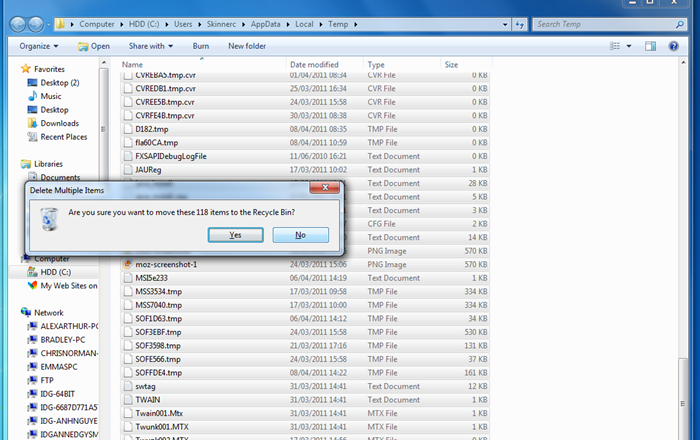The height and width of the screenshot is (440, 700).
Task: Select Computer in the address breadcrumb
Action: point(97,24)
